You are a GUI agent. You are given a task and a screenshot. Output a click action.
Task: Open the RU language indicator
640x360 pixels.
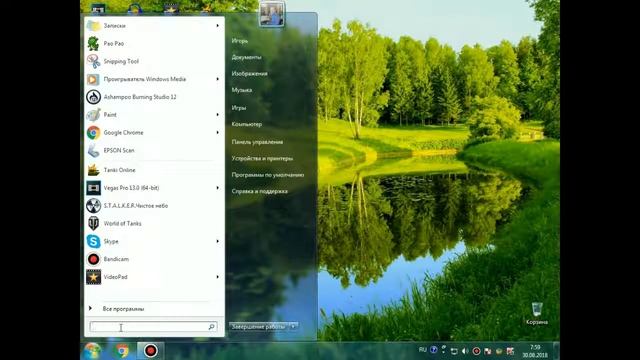point(423,350)
